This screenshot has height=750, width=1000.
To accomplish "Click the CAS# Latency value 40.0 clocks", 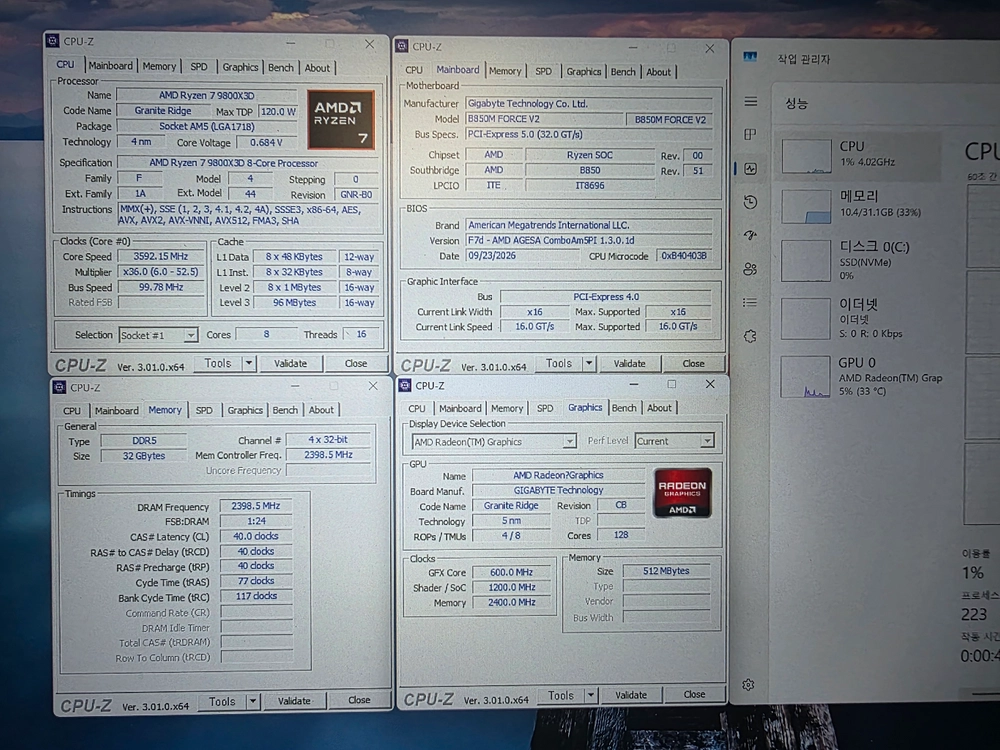I will pyautogui.click(x=256, y=536).
